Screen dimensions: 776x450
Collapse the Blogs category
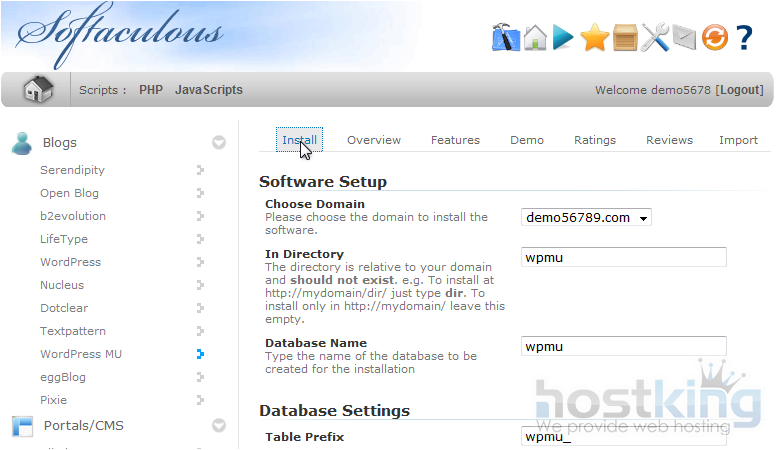click(x=219, y=143)
